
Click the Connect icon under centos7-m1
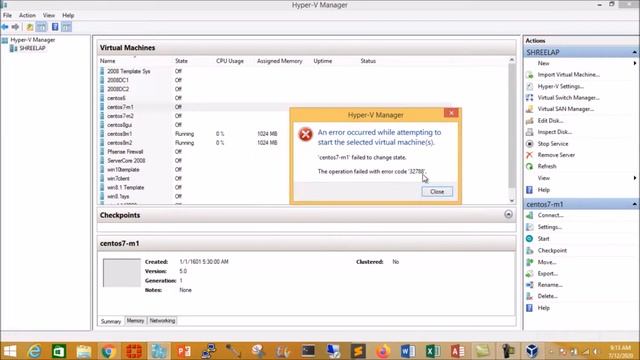[529, 216]
